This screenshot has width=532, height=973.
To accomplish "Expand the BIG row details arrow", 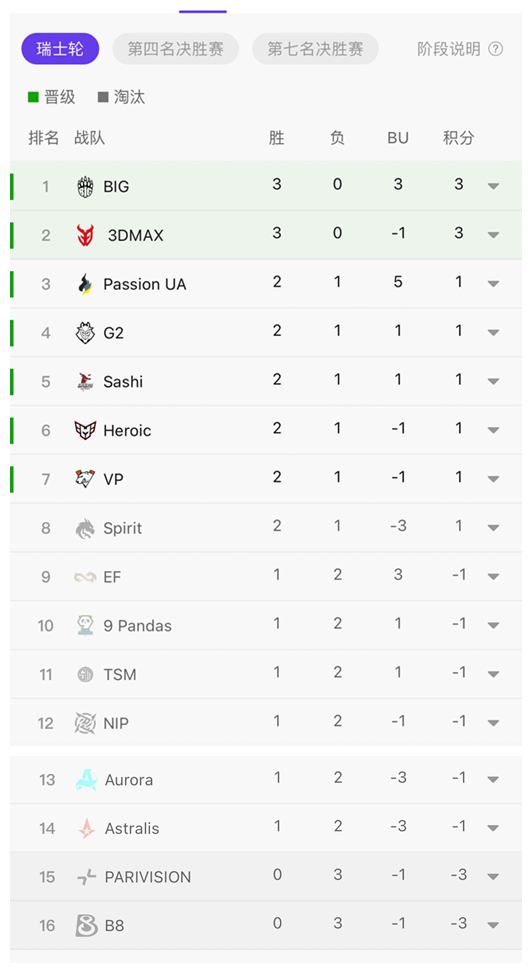I will click(494, 186).
